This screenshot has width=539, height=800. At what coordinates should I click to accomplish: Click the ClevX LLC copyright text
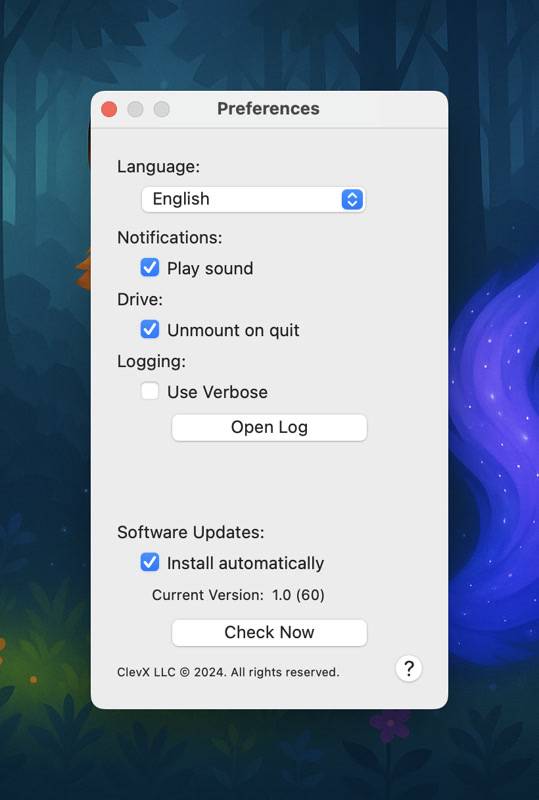tap(228, 672)
